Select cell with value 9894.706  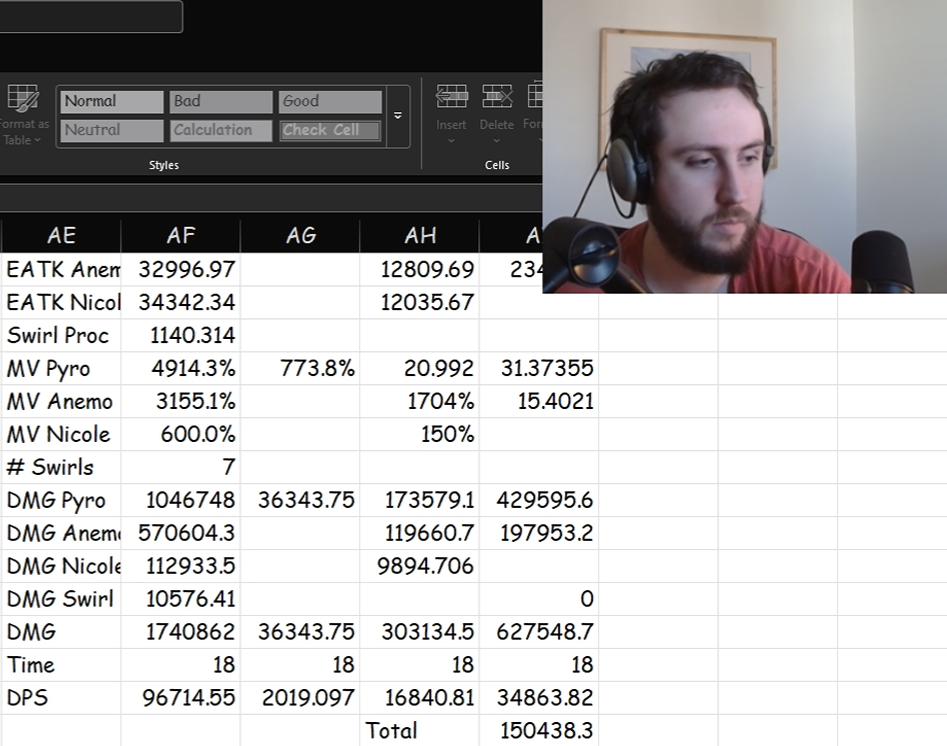[x=420, y=566]
